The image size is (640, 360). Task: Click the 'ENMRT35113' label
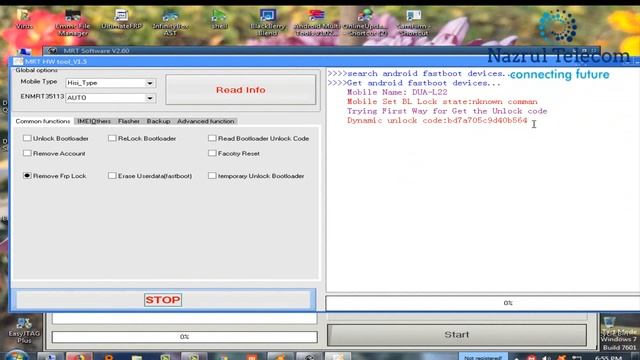coord(42,97)
